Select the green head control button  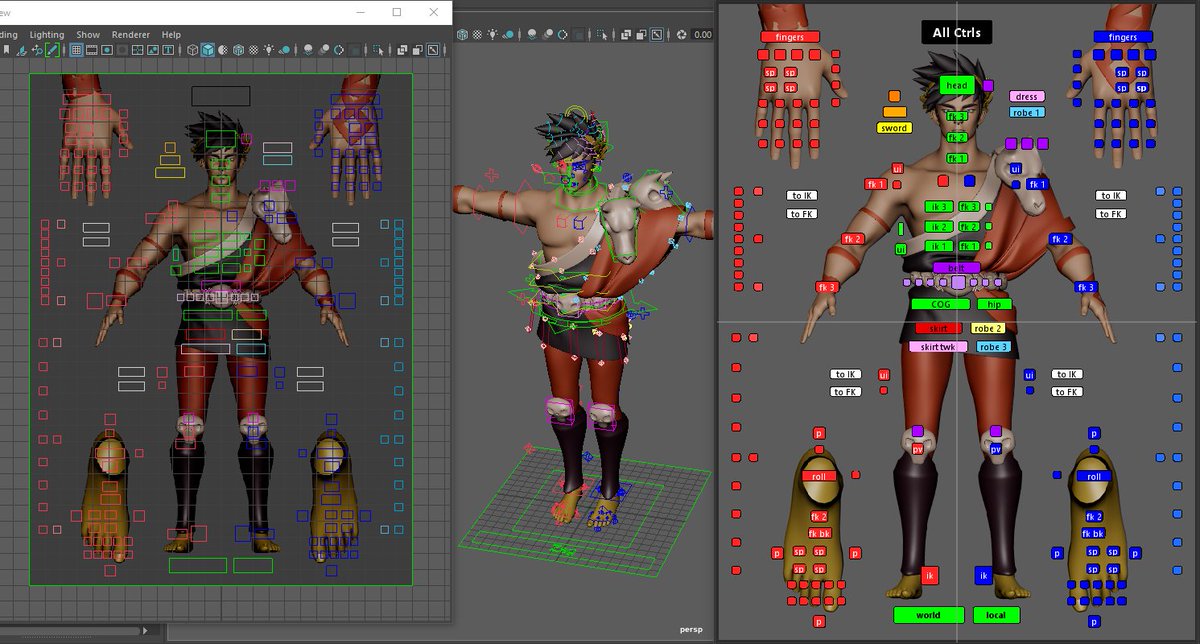[957, 86]
